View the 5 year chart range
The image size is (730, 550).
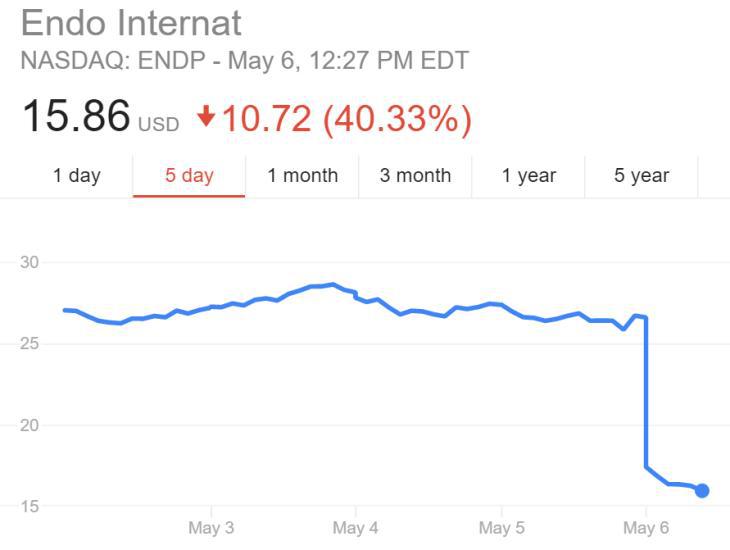[641, 176]
